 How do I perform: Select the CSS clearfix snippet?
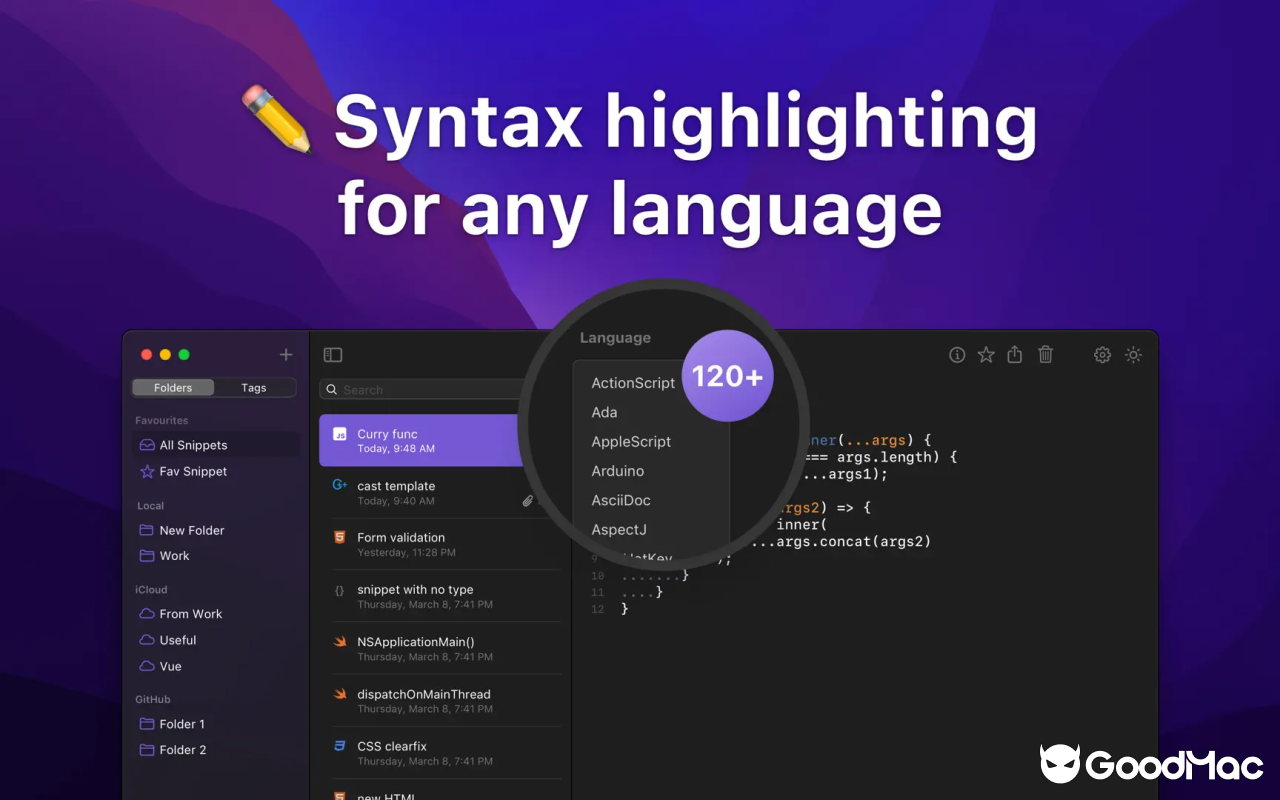[x=392, y=746]
